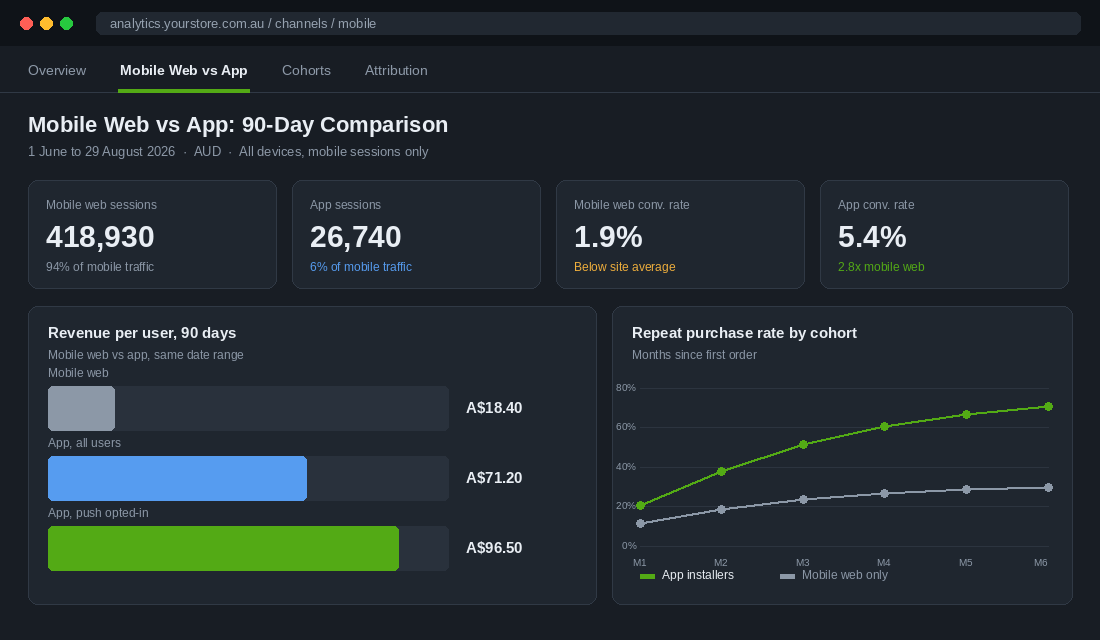Select the App sessions value 26,740
The height and width of the screenshot is (640, 1100).
point(355,236)
